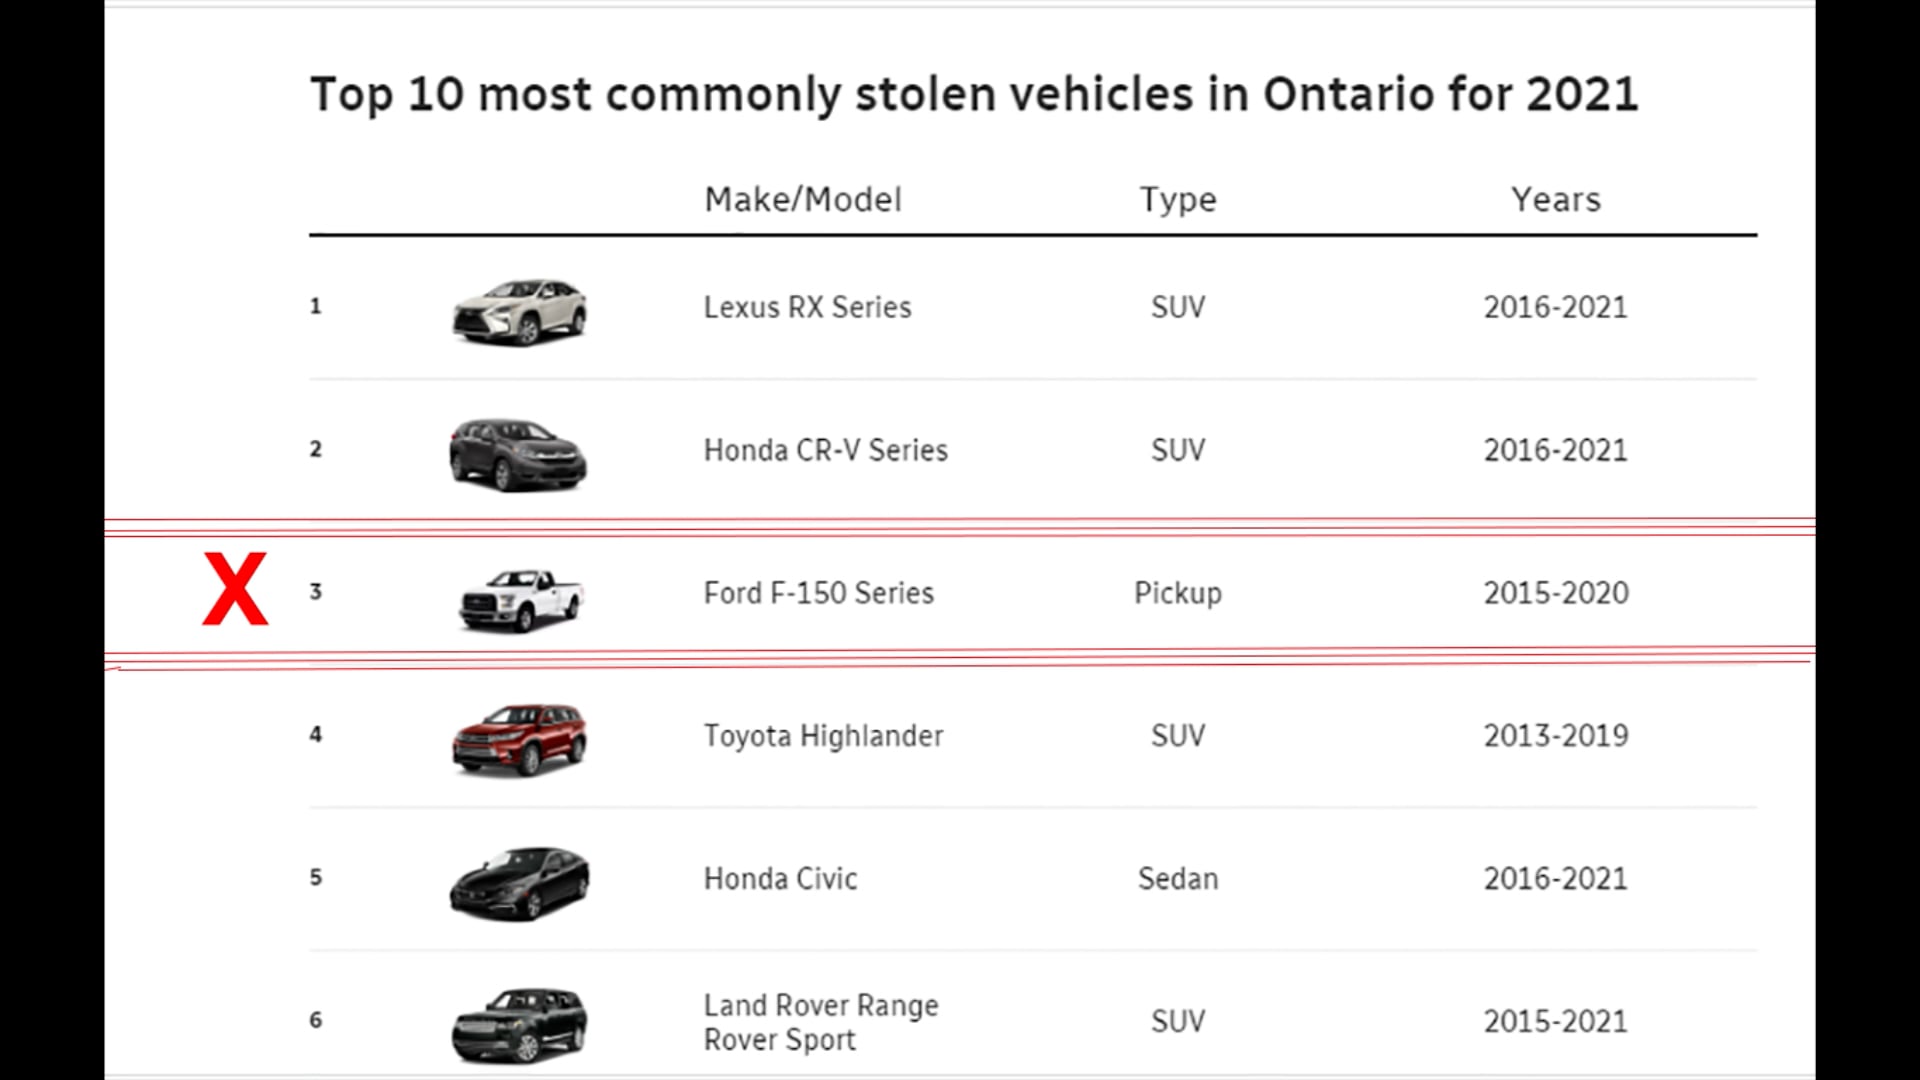Select the Type column header
Image resolution: width=1920 pixels, height=1080 pixels.
pos(1178,201)
